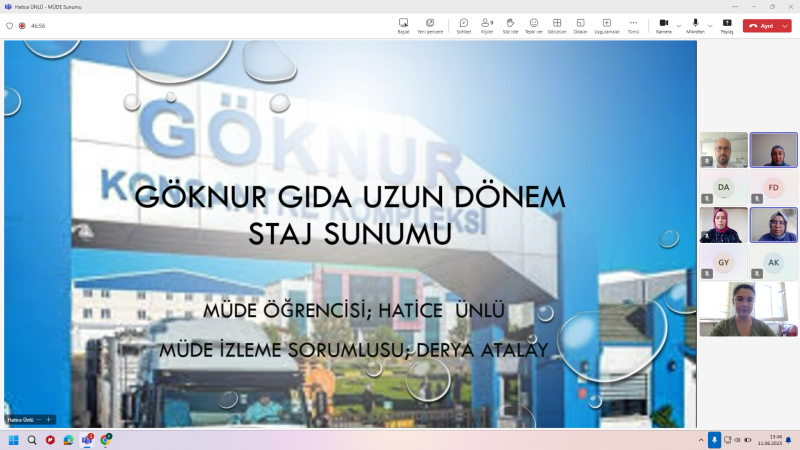
Task: Open the Ayrıl dropdown arrow
Action: click(x=785, y=26)
